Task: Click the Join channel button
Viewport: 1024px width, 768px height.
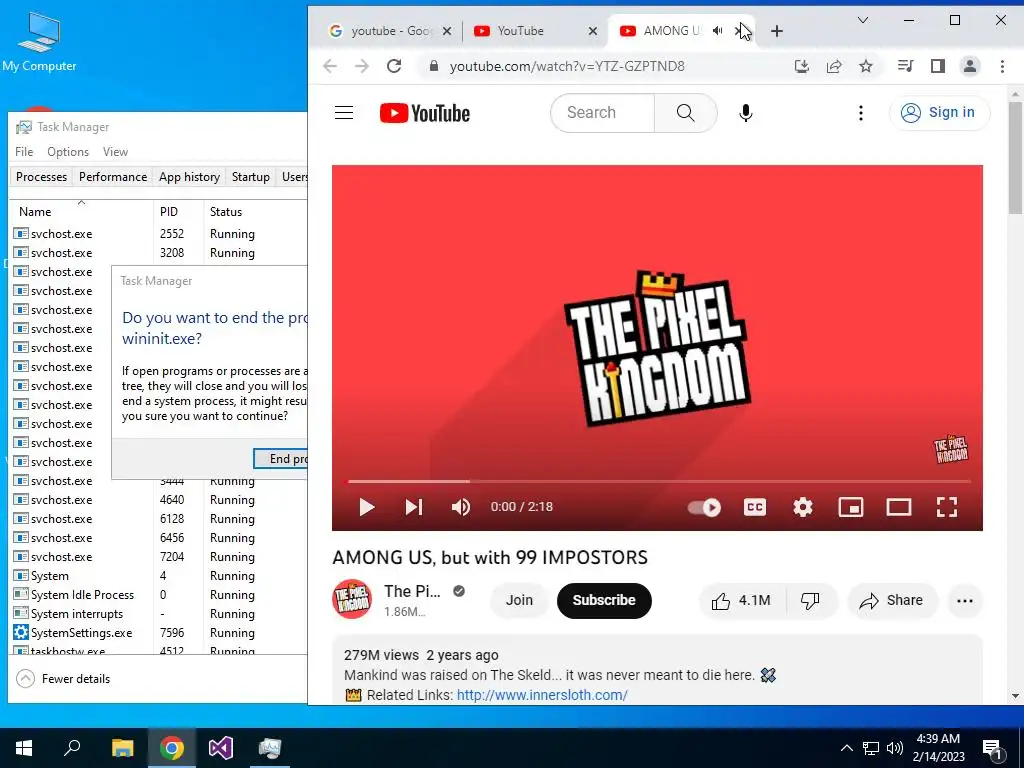Action: pos(519,601)
